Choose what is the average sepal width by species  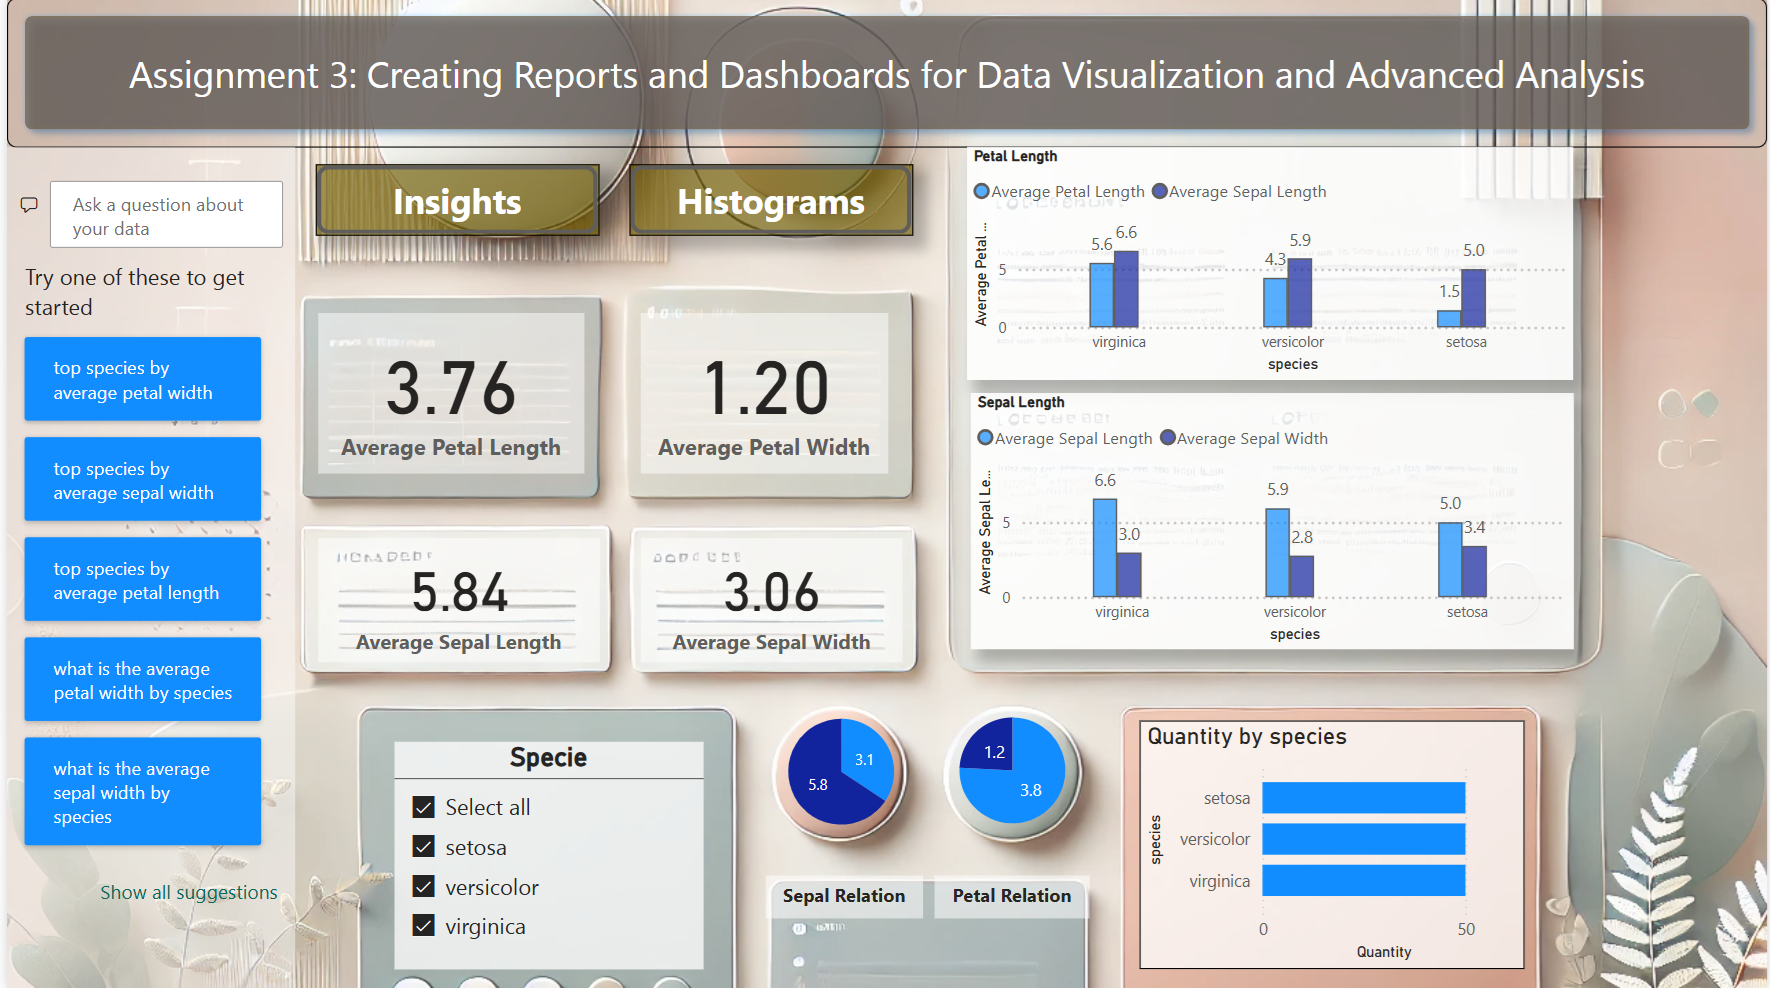pos(143,791)
